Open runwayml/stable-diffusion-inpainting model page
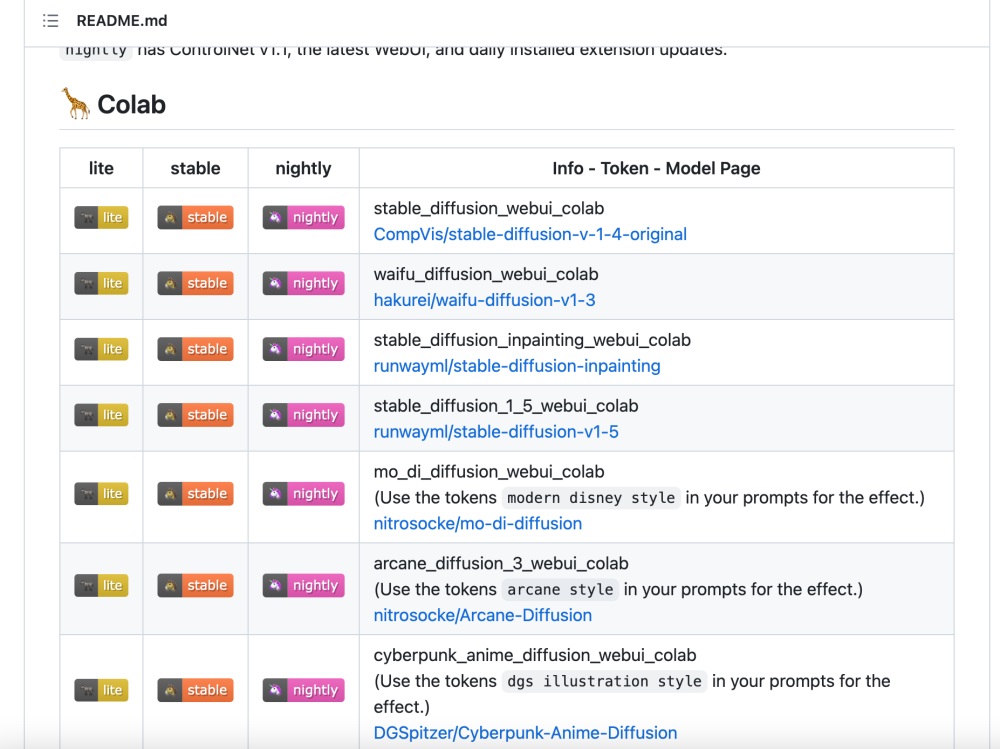Screen dimensions: 1000x749 (x=517, y=366)
